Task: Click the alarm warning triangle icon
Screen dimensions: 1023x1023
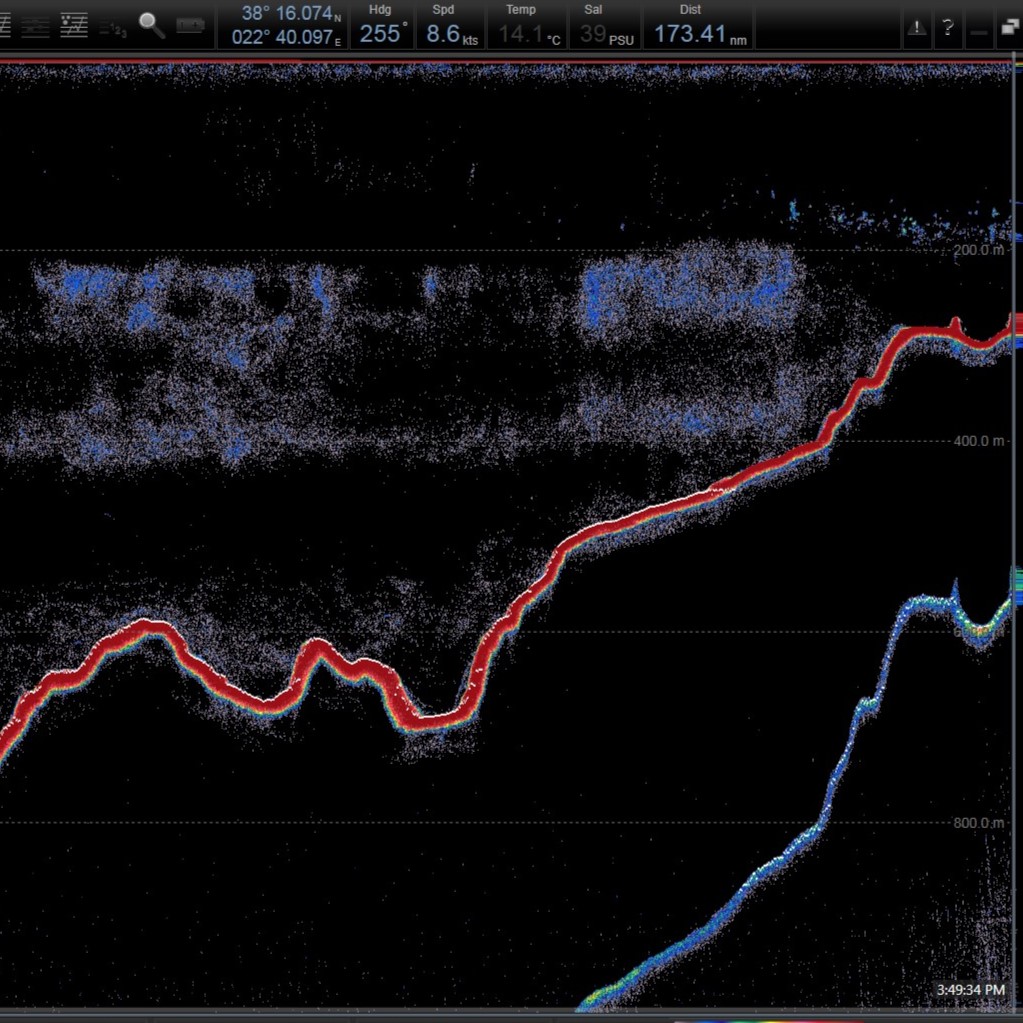Action: [x=916, y=28]
